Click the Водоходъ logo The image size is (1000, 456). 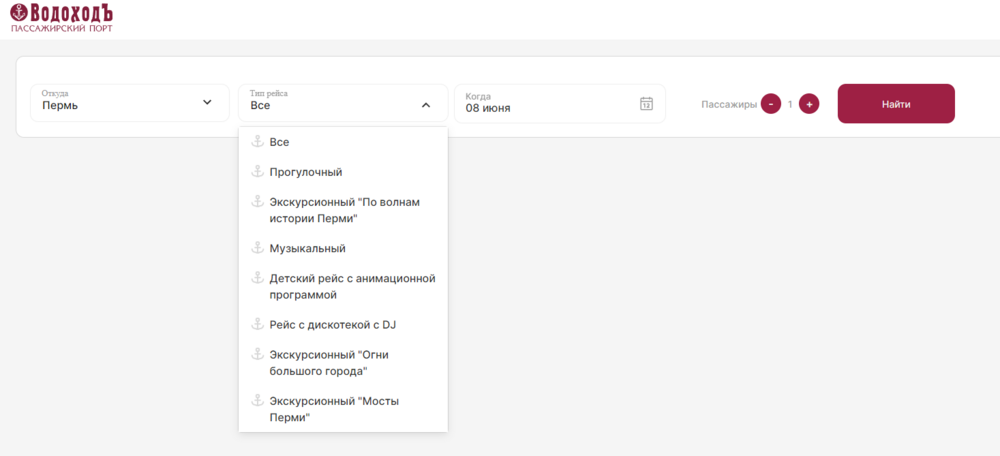point(62,17)
